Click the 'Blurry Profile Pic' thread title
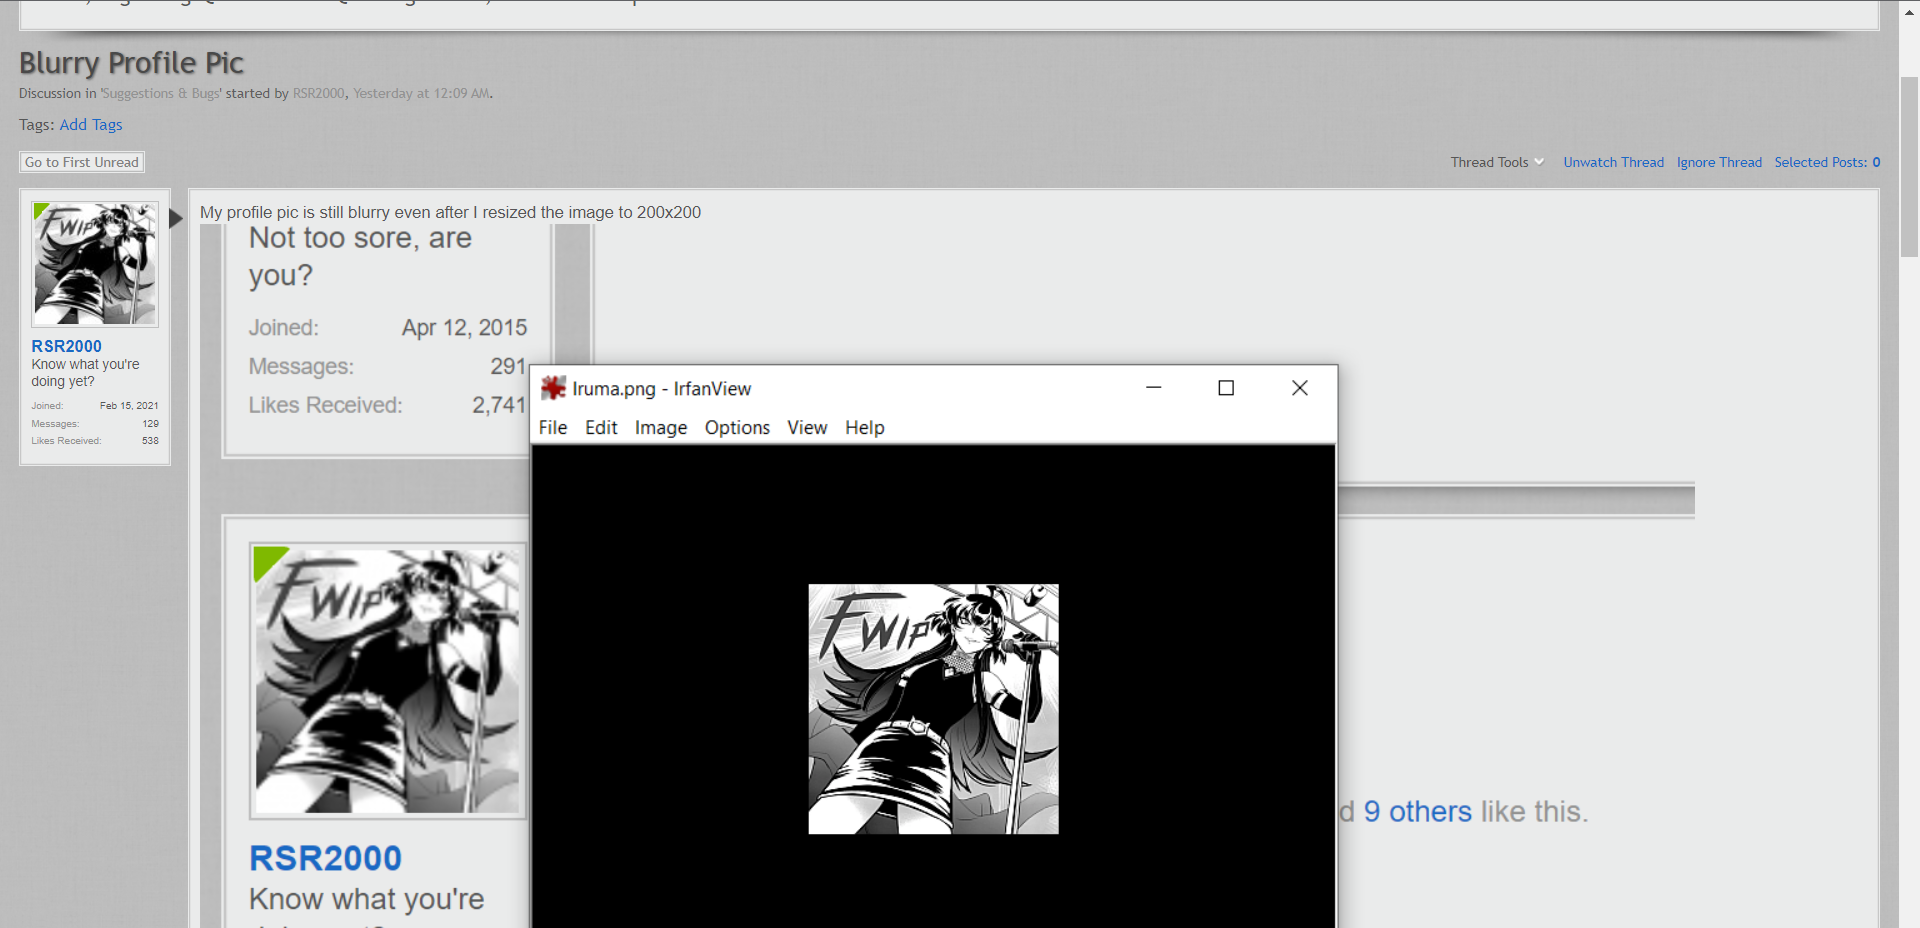Image resolution: width=1920 pixels, height=928 pixels. (131, 63)
